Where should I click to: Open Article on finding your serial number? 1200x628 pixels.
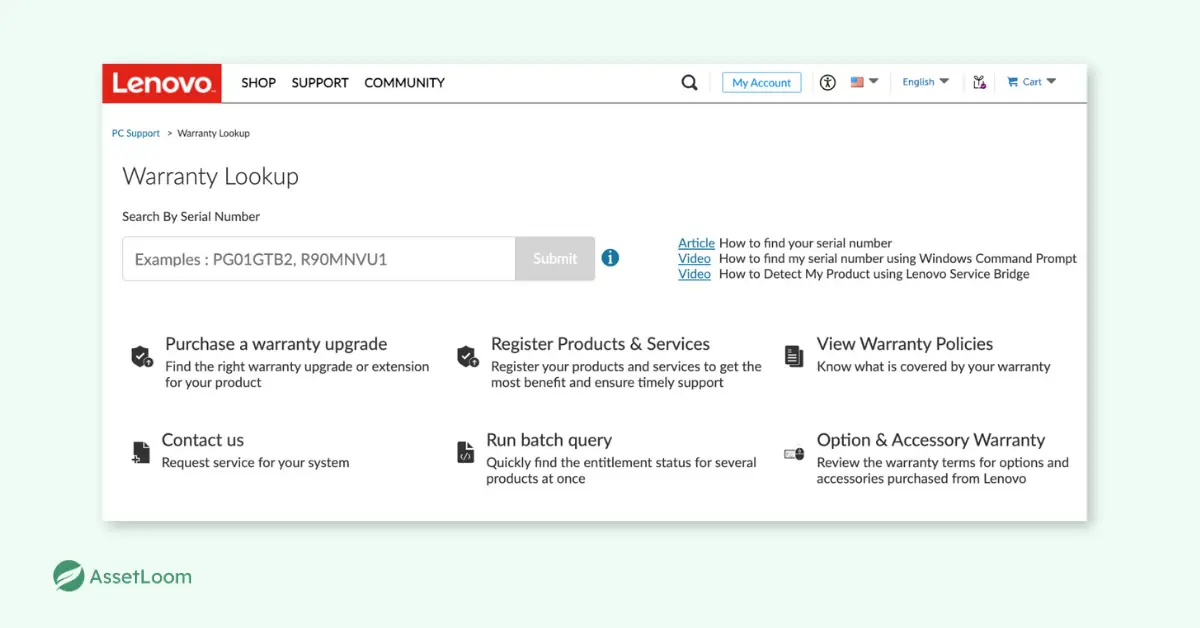tap(696, 243)
